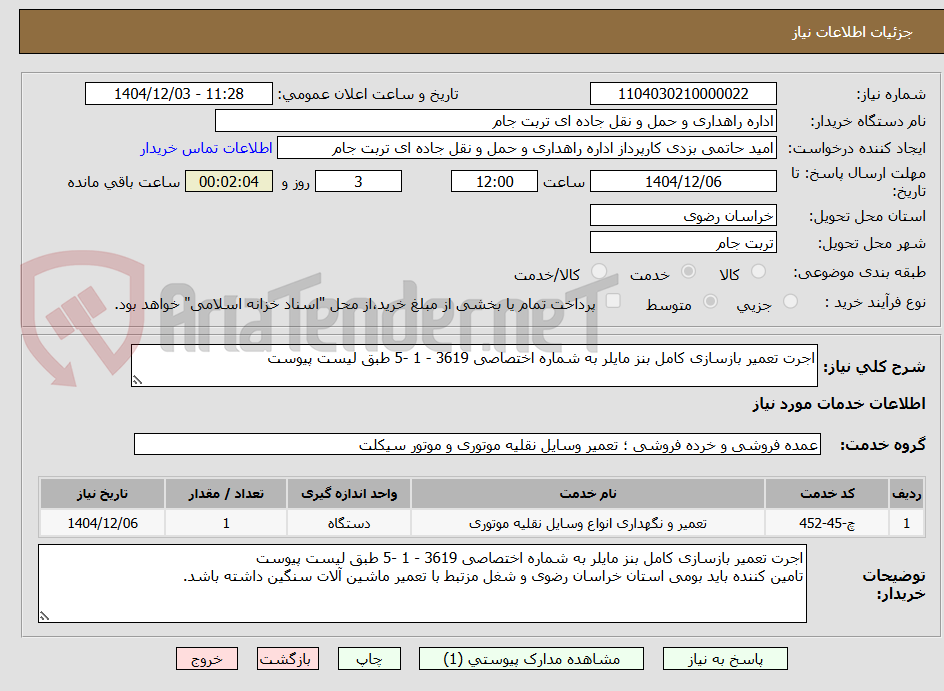Click the quantity cell in row 1
Image resolution: width=944 pixels, height=691 pixels.
pyautogui.click(x=226, y=523)
